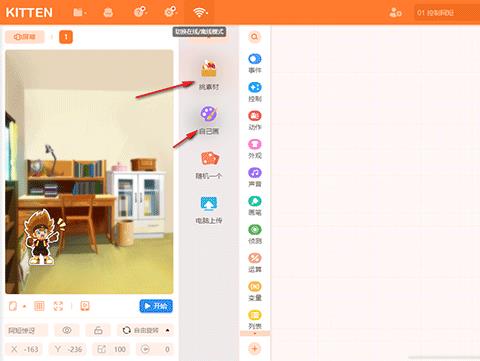Click the backpack icon in top bar

click(x=108, y=13)
